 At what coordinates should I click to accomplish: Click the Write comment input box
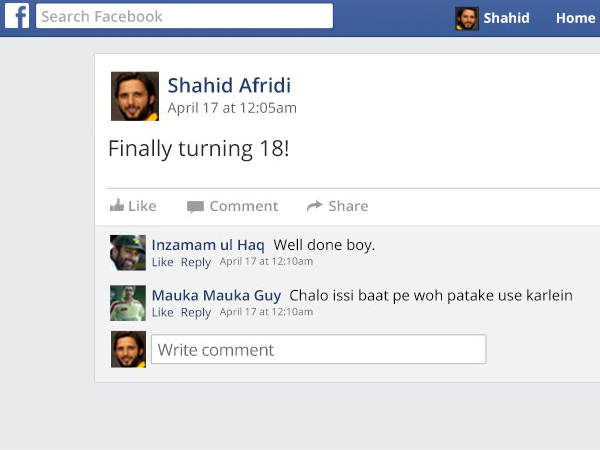pyautogui.click(x=318, y=350)
